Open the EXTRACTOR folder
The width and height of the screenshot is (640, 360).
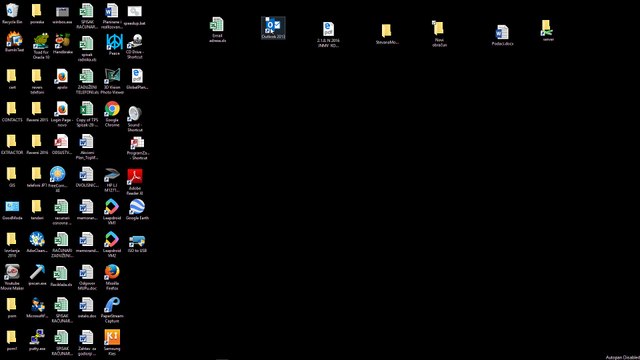(x=12, y=144)
